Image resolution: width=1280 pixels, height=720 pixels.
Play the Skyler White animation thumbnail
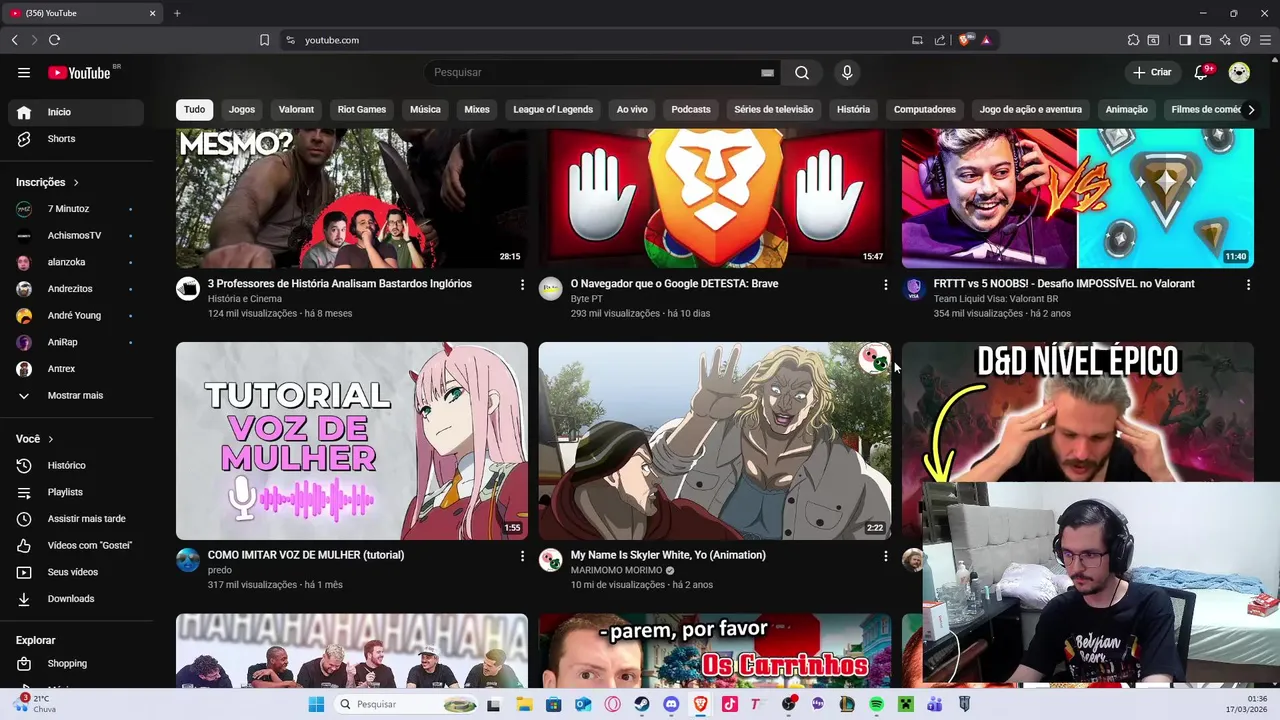[715, 441]
